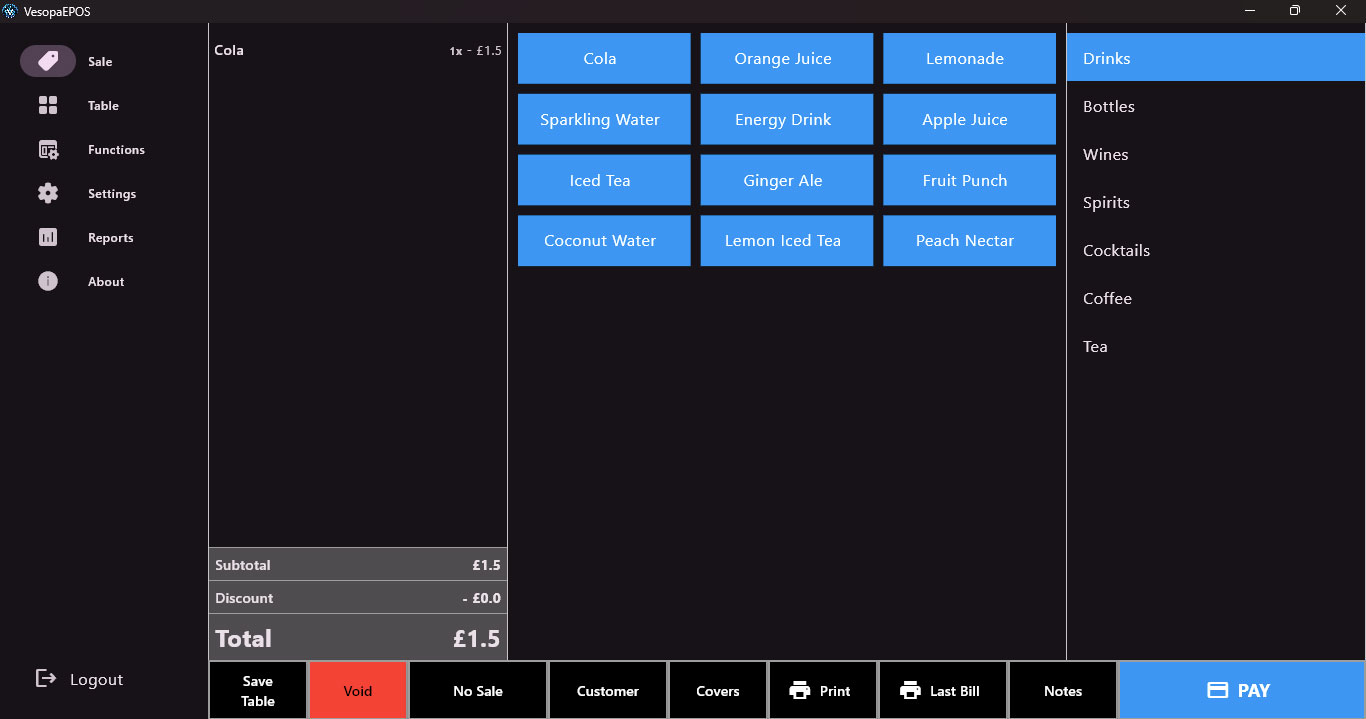Screen dimensions: 1366x719
Task: Add Iced Tea to the order
Action: (604, 180)
